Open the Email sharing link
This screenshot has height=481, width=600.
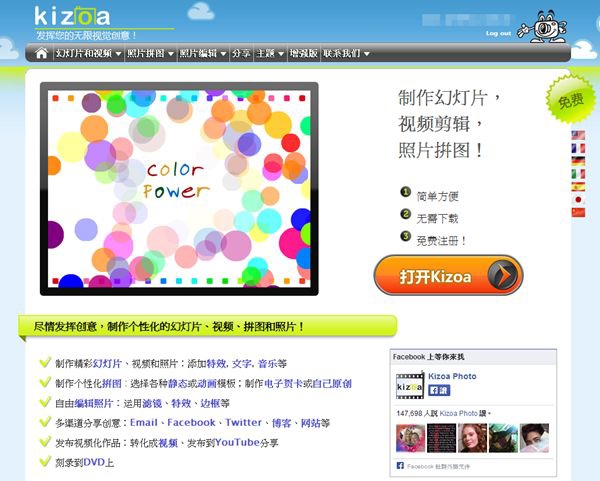(x=144, y=422)
